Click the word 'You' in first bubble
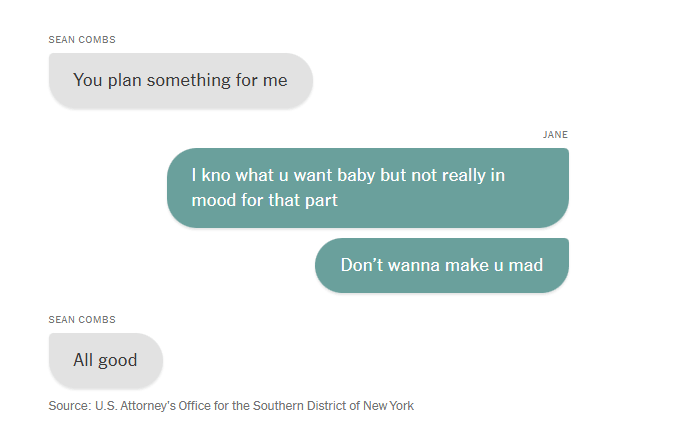This screenshot has height=447, width=693. click(88, 80)
